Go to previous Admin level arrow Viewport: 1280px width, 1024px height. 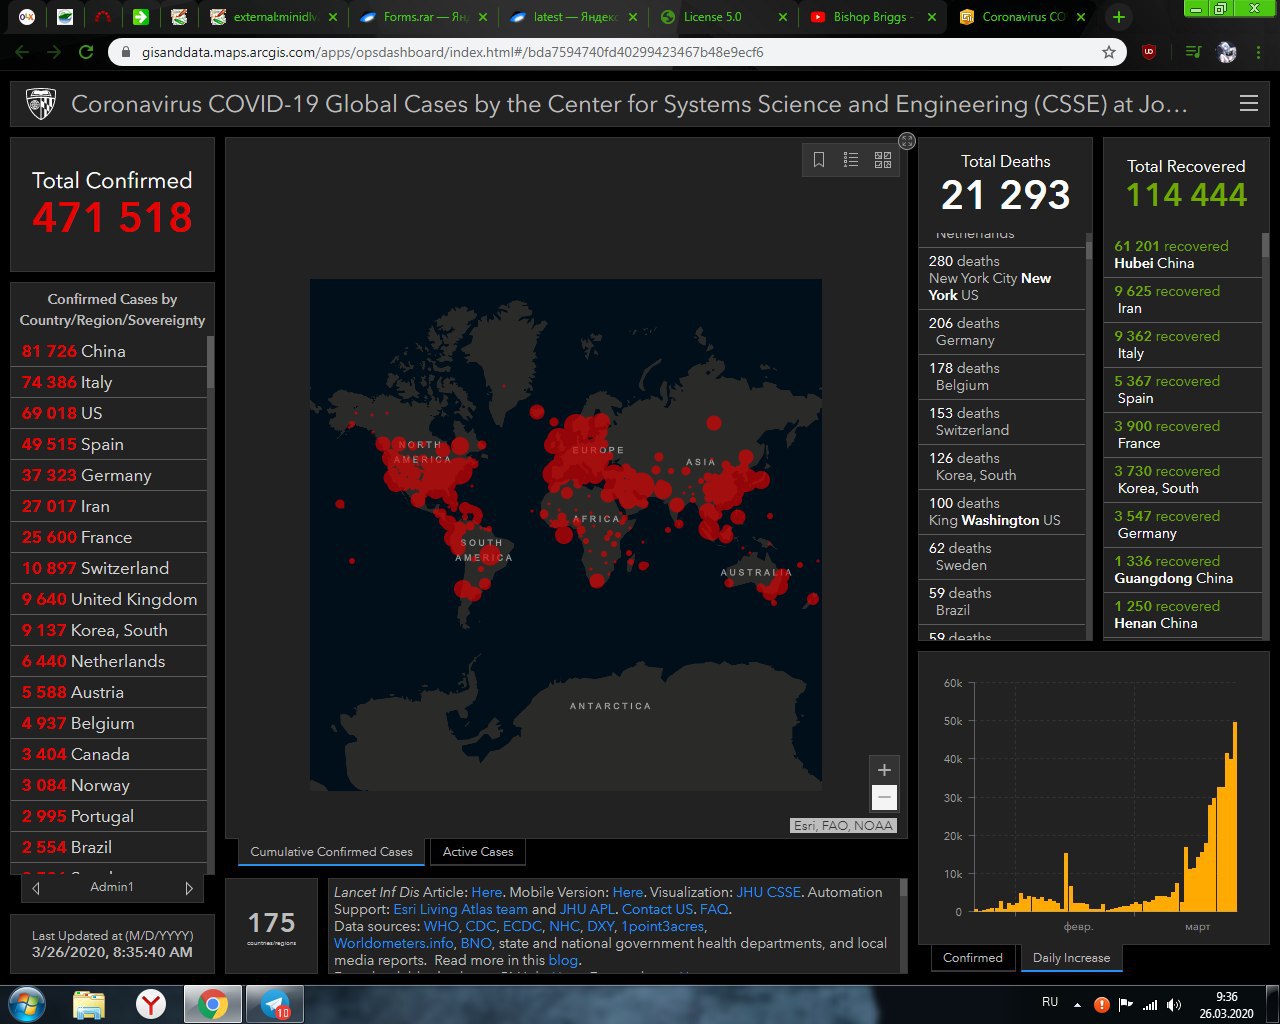click(x=37, y=887)
